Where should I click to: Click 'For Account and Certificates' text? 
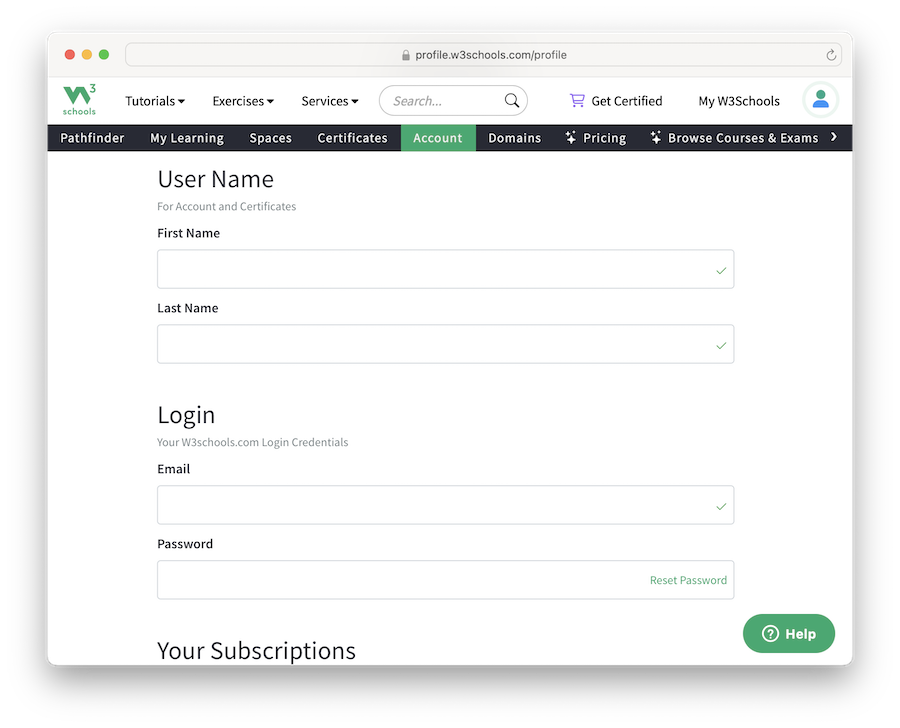click(x=227, y=206)
